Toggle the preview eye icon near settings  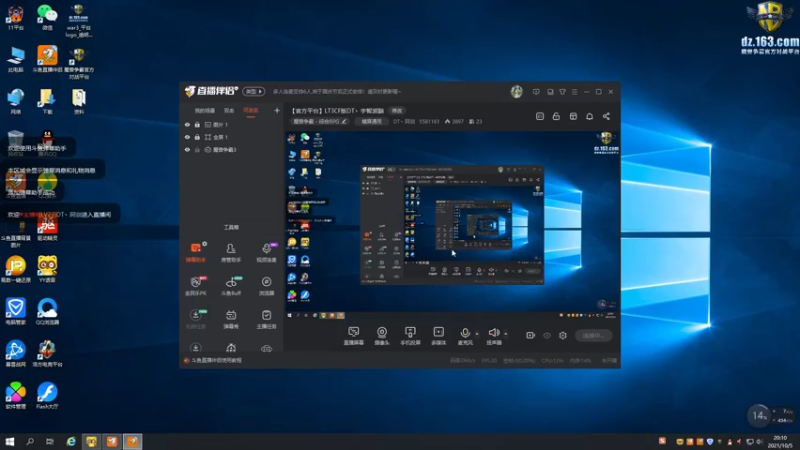pyautogui.click(x=547, y=335)
